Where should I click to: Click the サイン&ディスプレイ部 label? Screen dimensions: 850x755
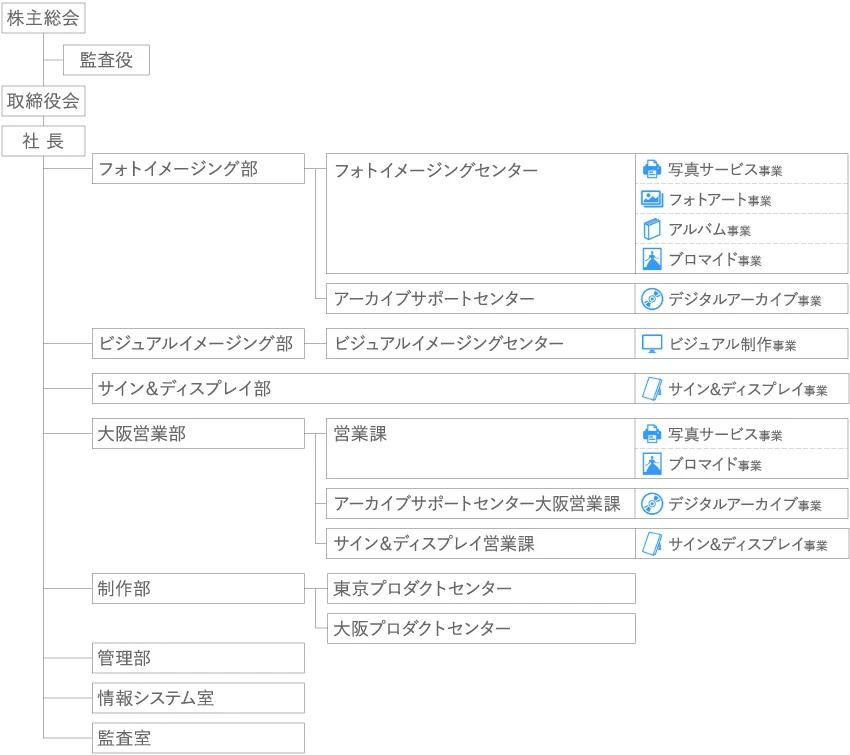184,389
